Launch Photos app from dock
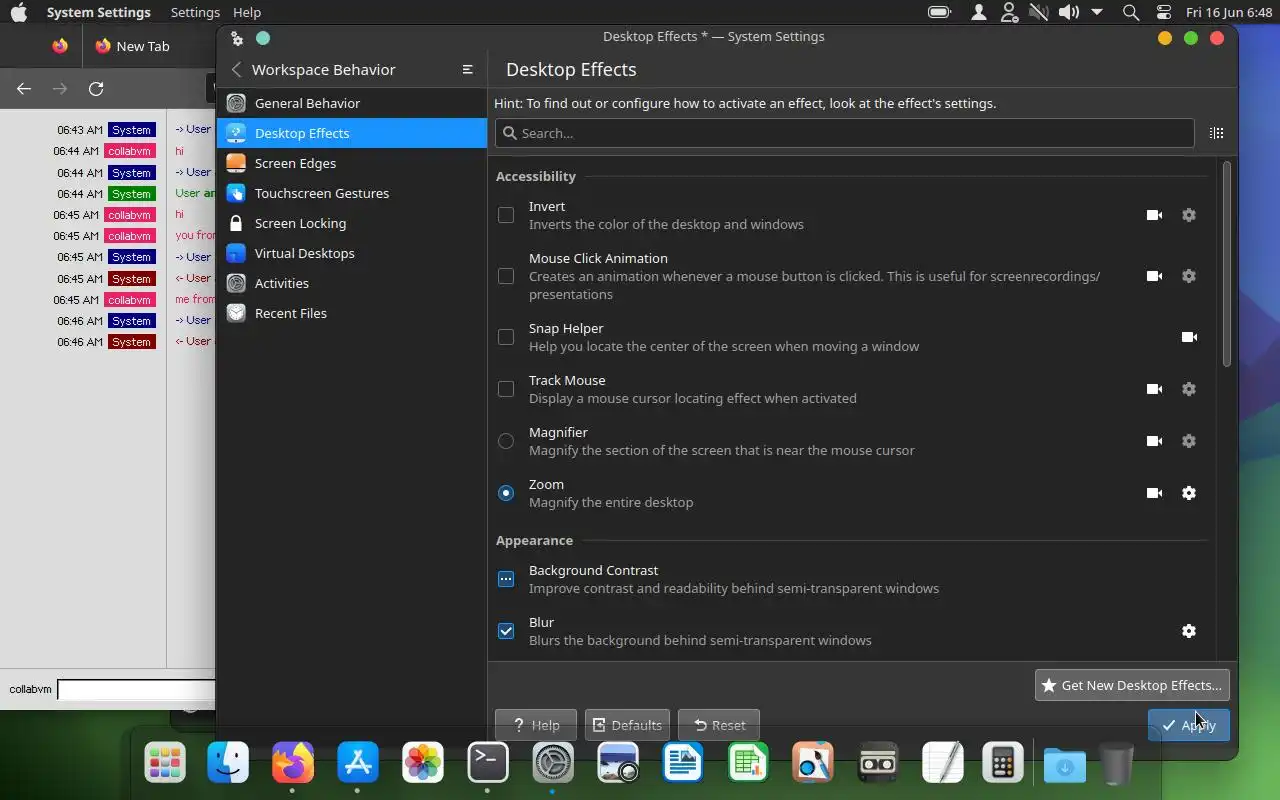The image size is (1280, 800). [x=423, y=764]
